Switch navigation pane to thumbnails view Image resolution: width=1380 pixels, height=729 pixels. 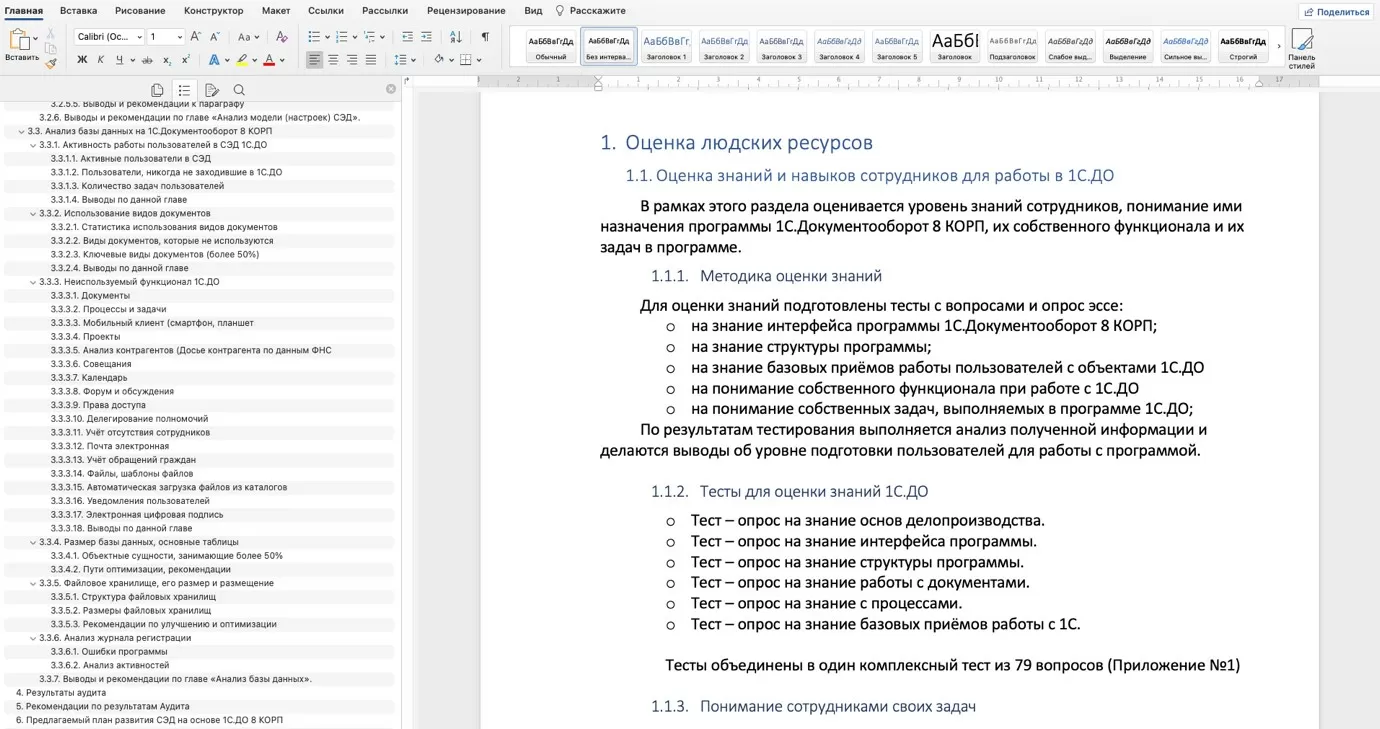coord(157,90)
